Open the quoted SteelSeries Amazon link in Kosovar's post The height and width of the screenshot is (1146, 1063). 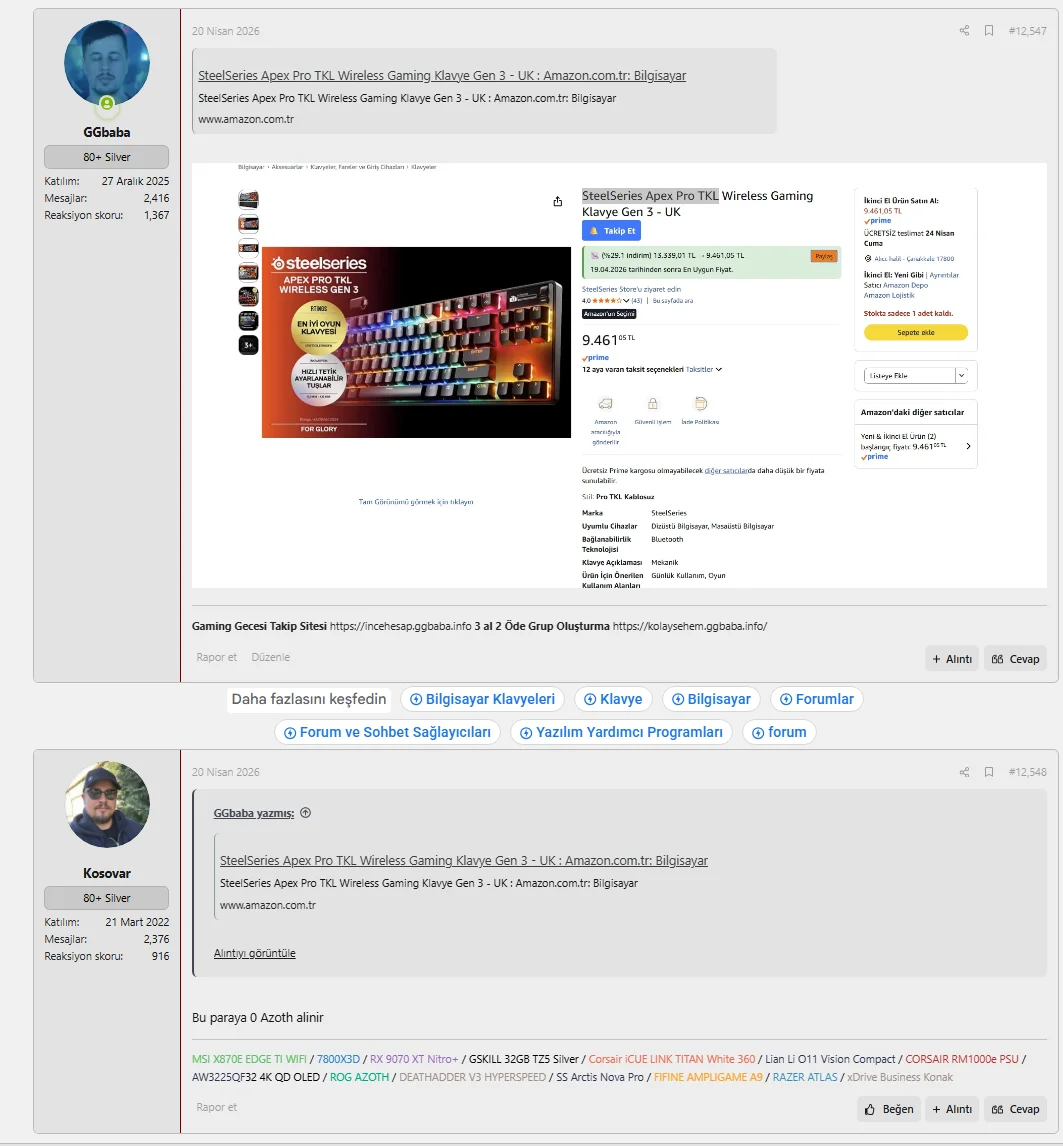pyautogui.click(x=464, y=860)
